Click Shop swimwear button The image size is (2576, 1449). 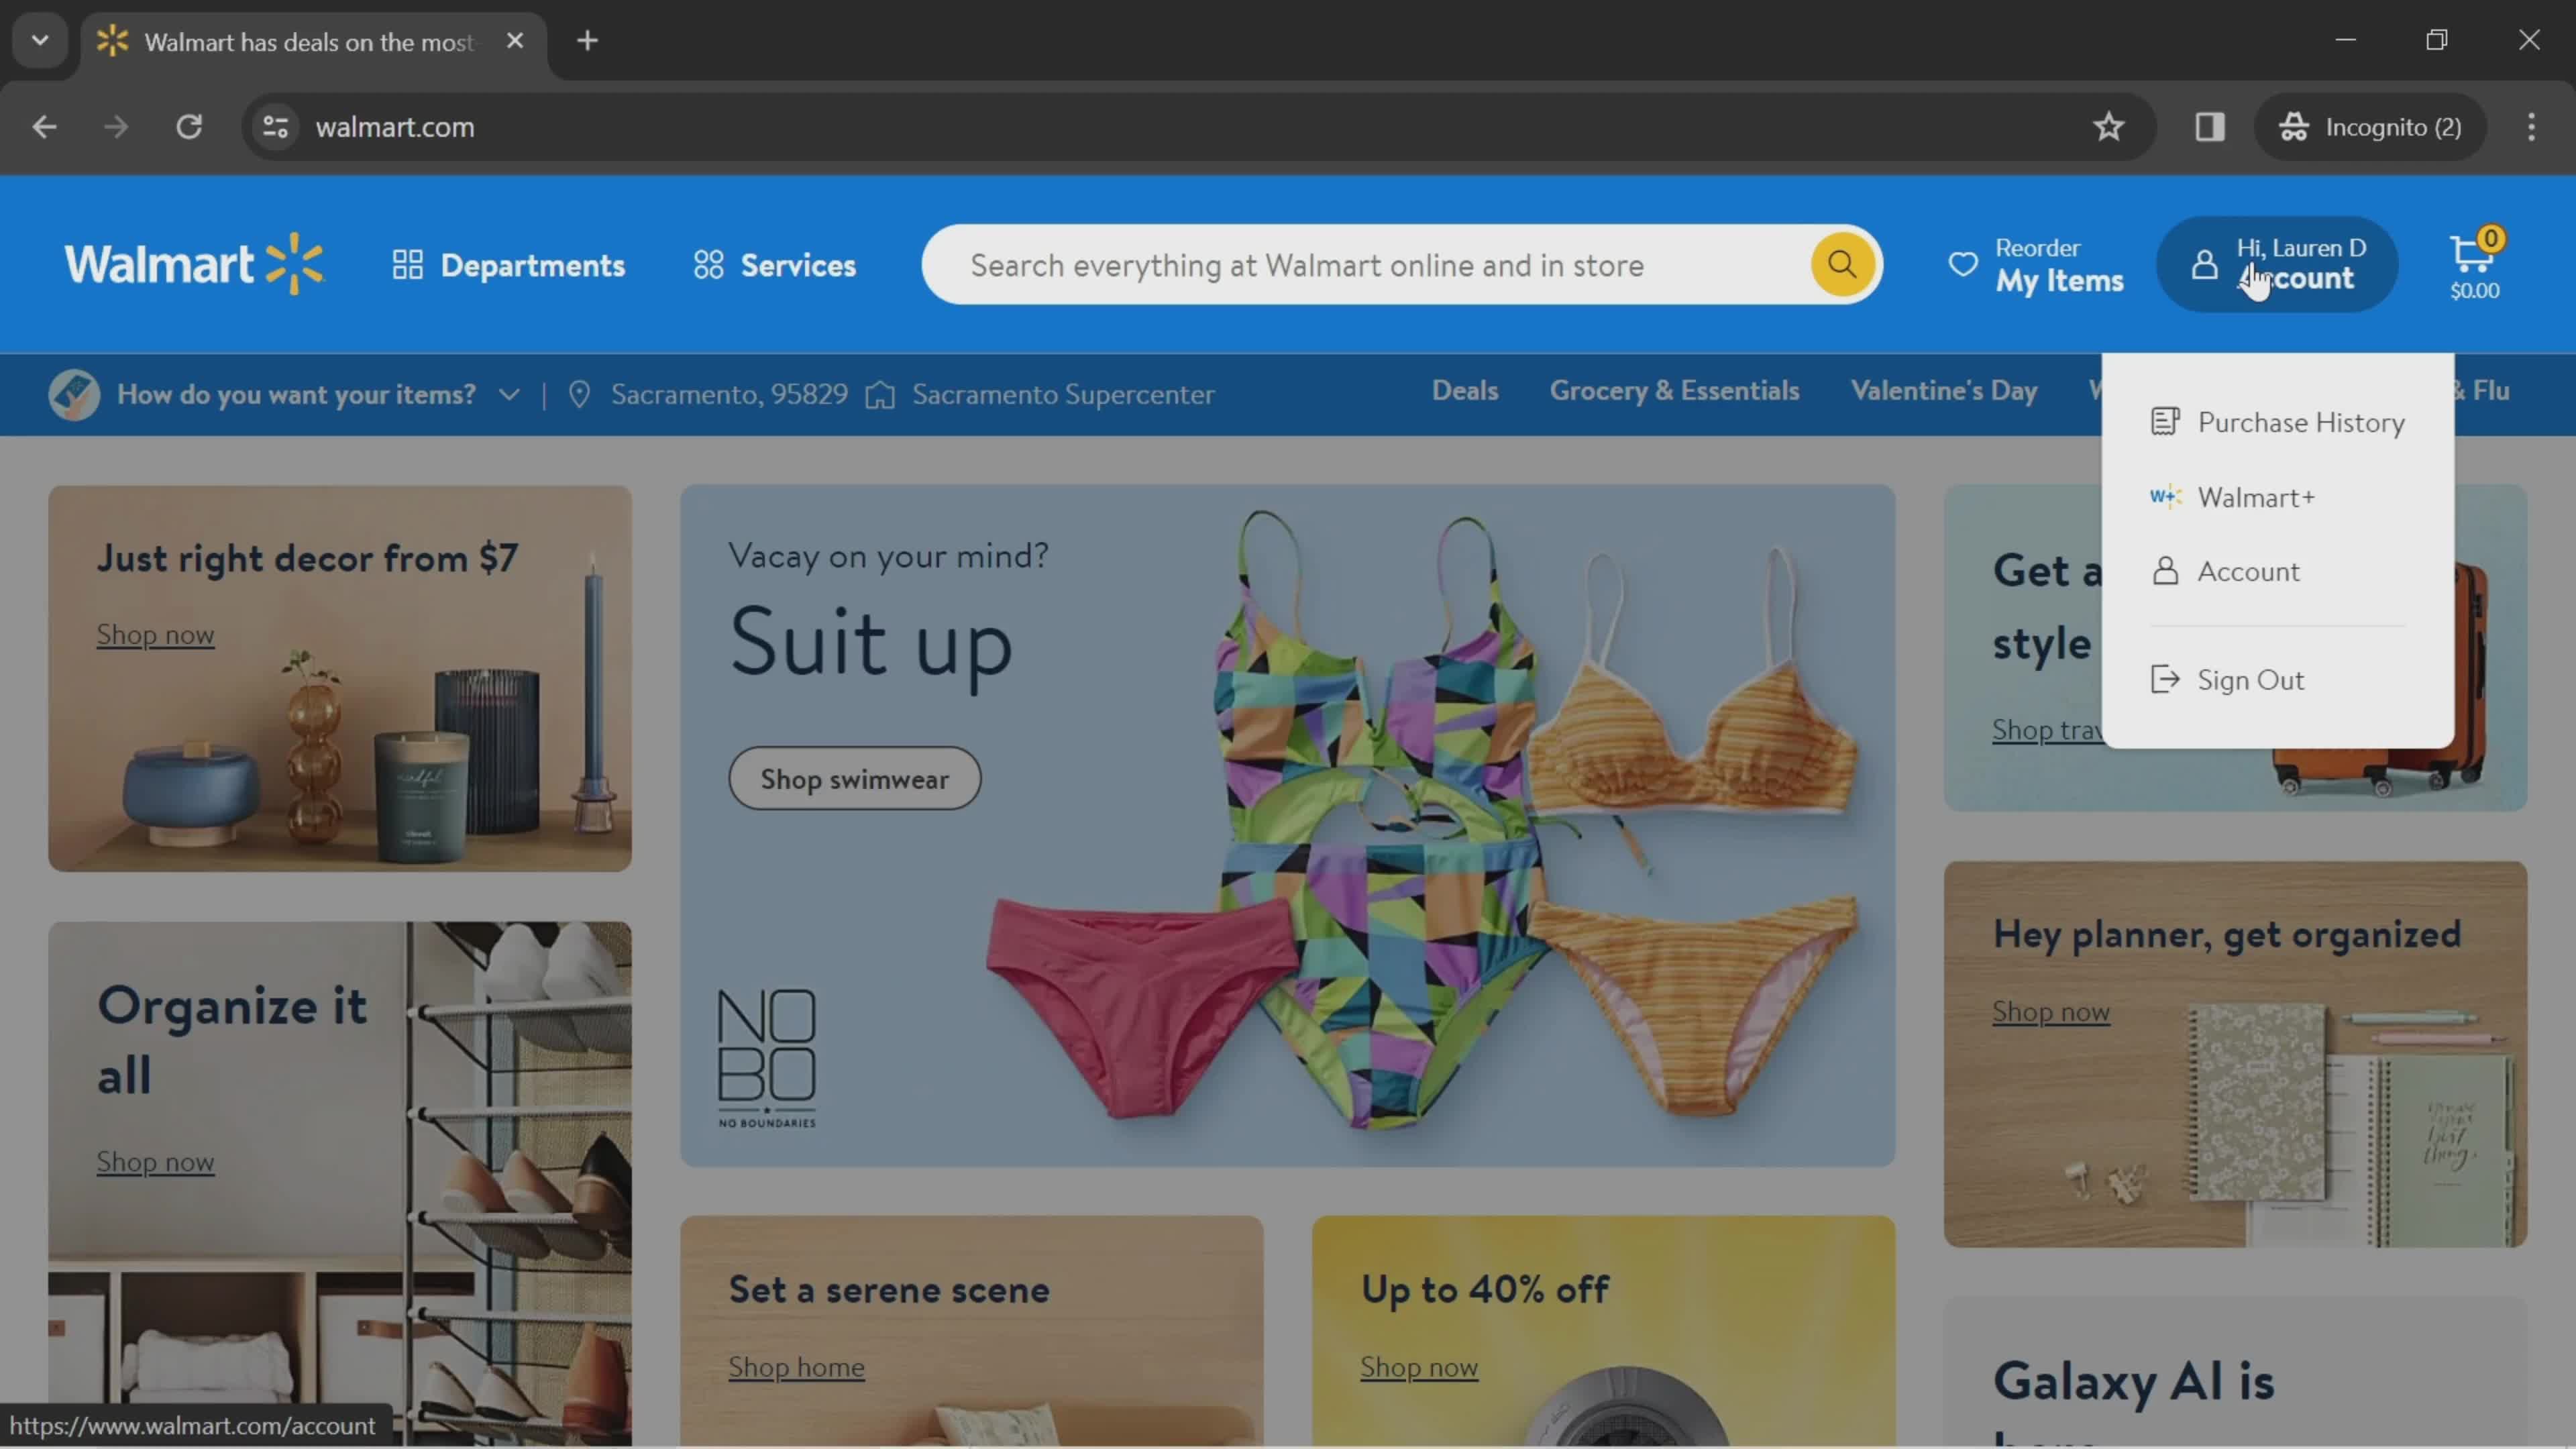(x=855, y=778)
